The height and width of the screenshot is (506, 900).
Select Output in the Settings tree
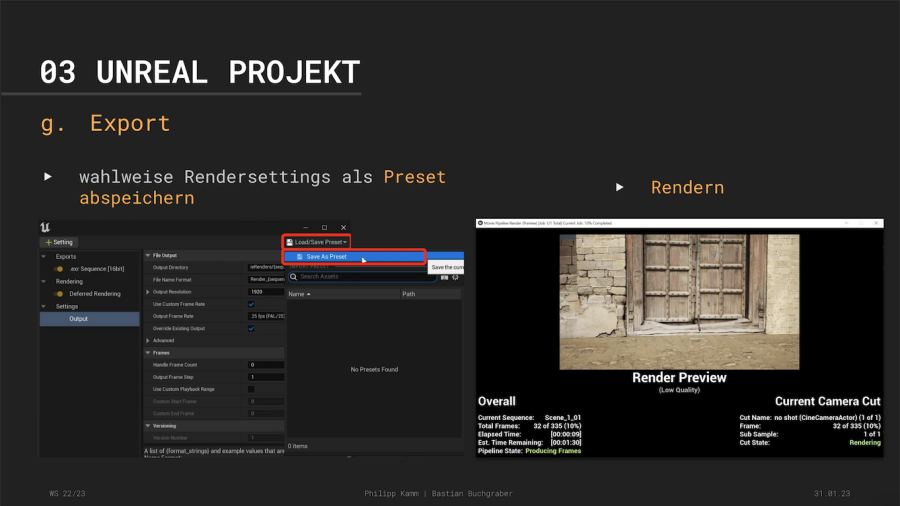coord(79,319)
